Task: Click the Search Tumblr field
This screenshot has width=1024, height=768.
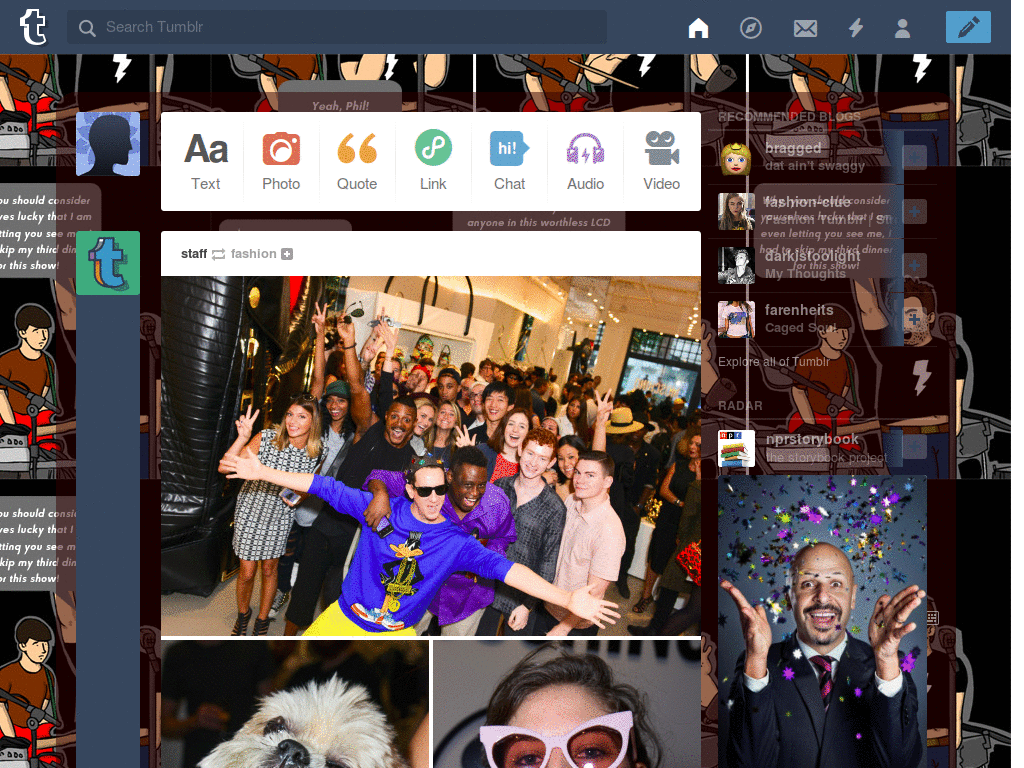Action: point(337,27)
